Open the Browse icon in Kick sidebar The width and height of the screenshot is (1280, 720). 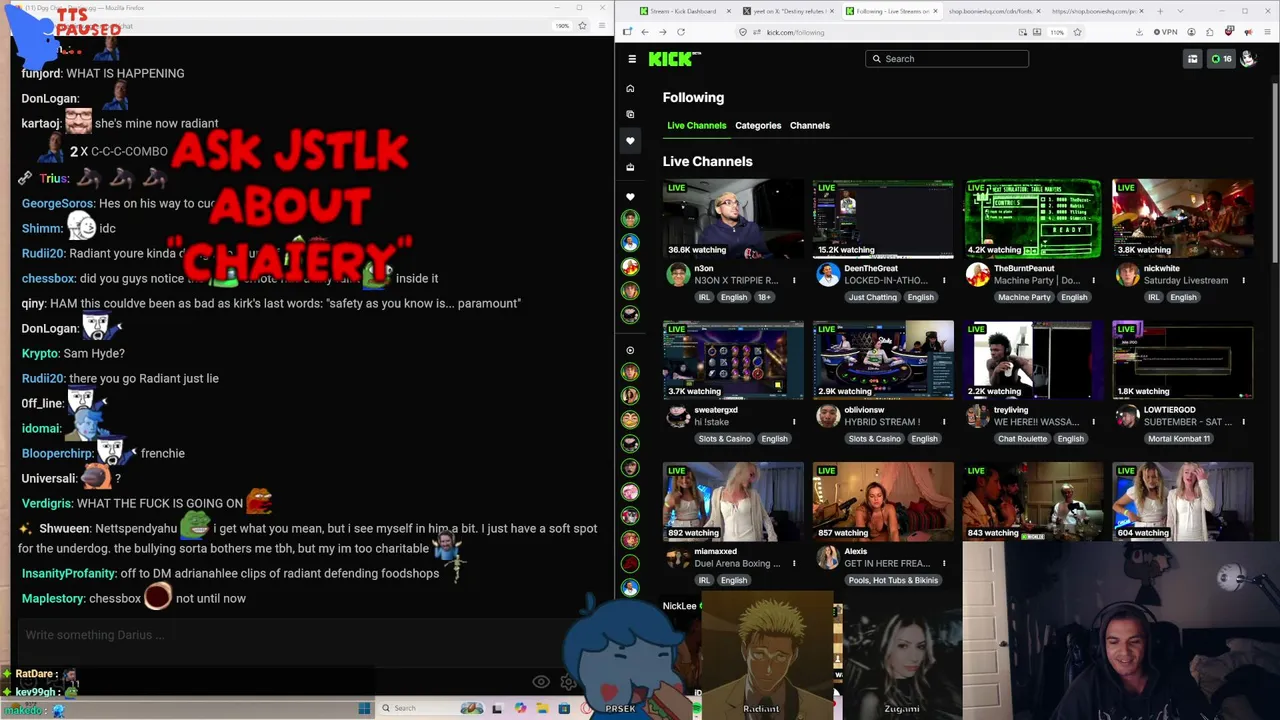[x=630, y=114]
